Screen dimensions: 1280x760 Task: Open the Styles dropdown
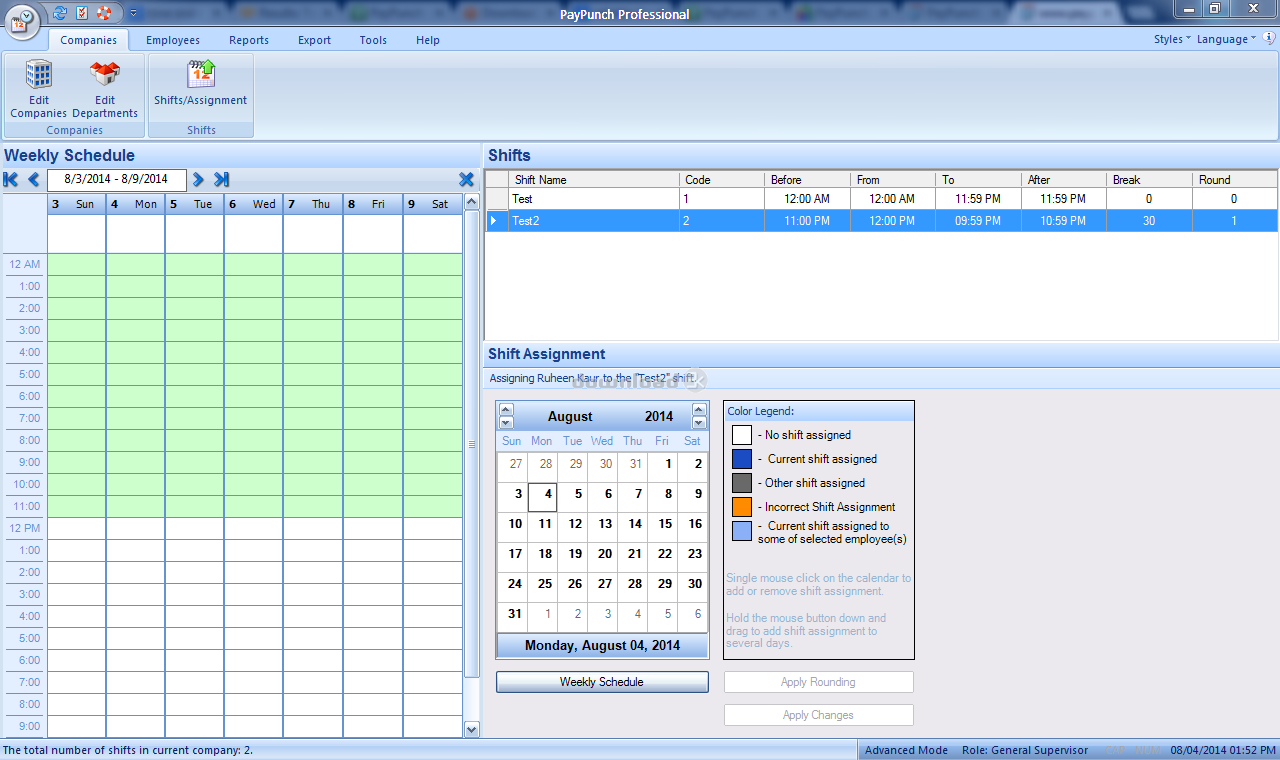click(1171, 40)
